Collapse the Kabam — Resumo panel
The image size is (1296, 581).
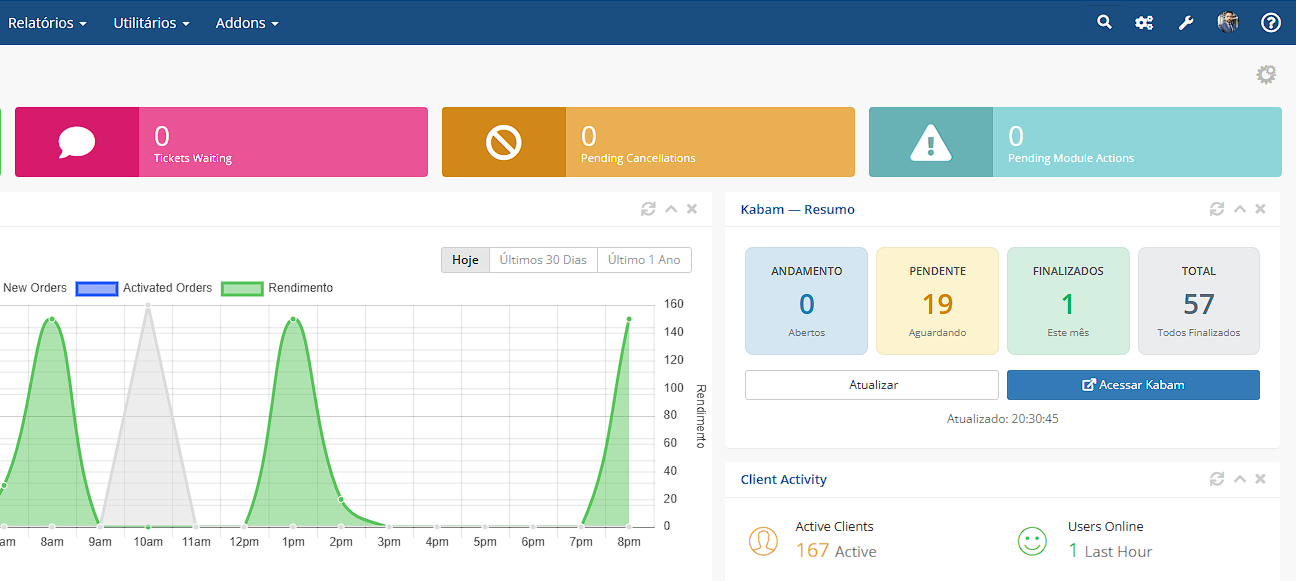pos(1240,209)
